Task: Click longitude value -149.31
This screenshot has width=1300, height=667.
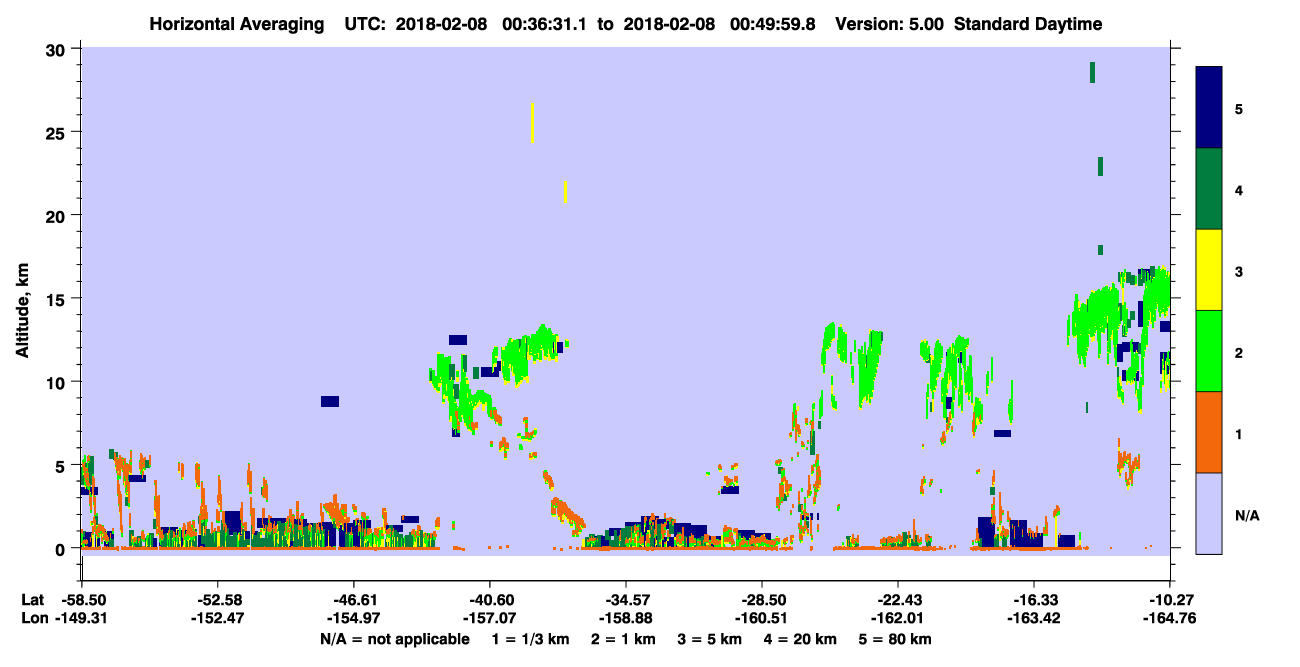Action: pyautogui.click(x=82, y=617)
